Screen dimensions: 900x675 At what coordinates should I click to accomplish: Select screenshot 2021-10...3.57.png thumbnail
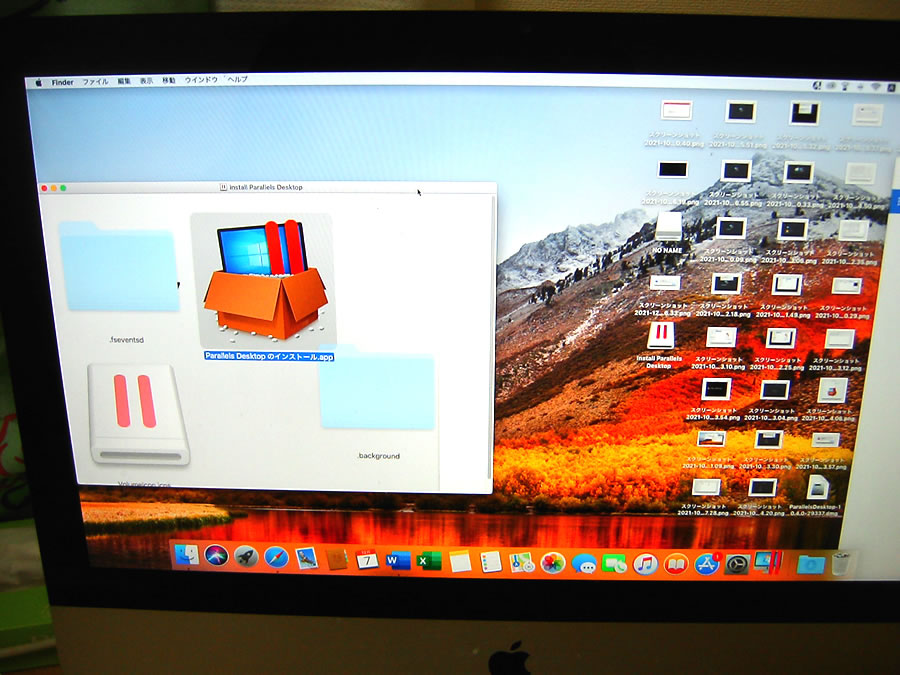(825, 440)
